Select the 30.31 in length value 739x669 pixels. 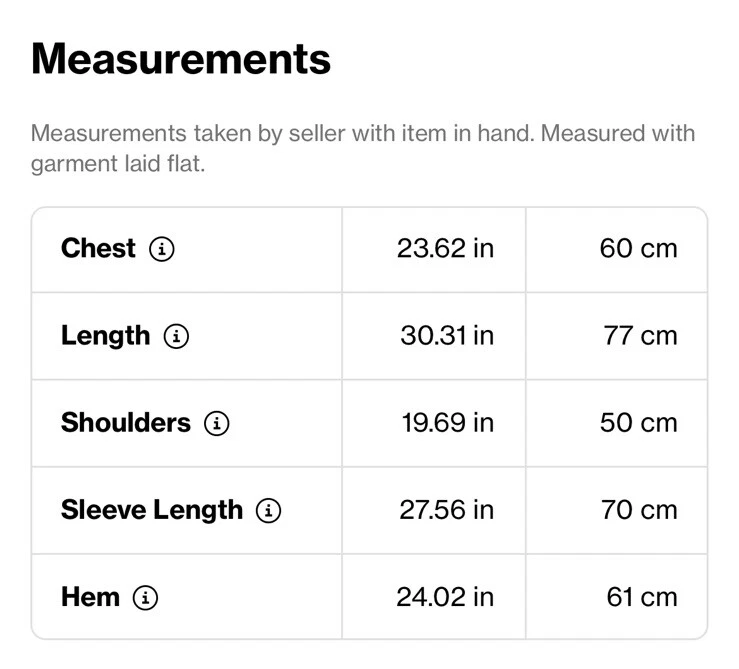447,336
